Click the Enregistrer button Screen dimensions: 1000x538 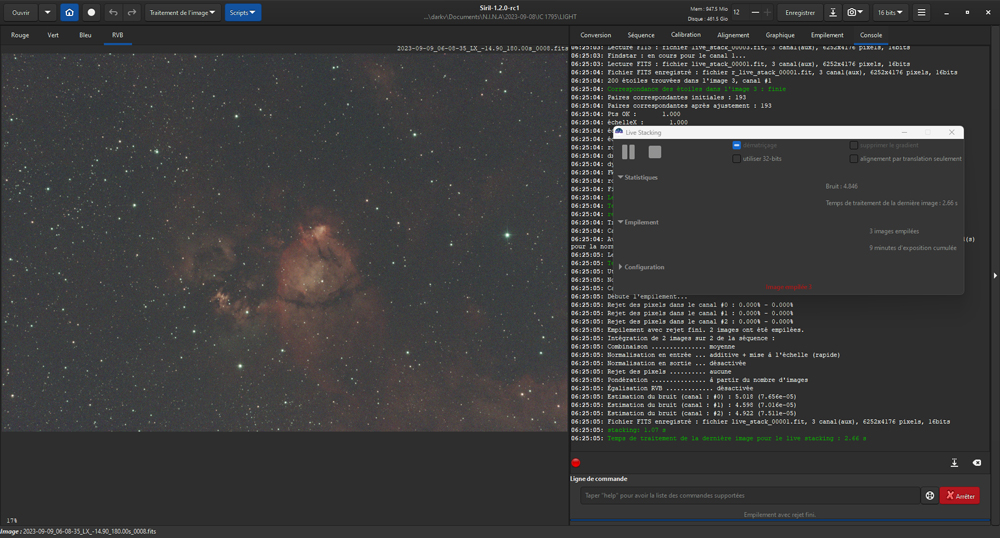point(799,13)
